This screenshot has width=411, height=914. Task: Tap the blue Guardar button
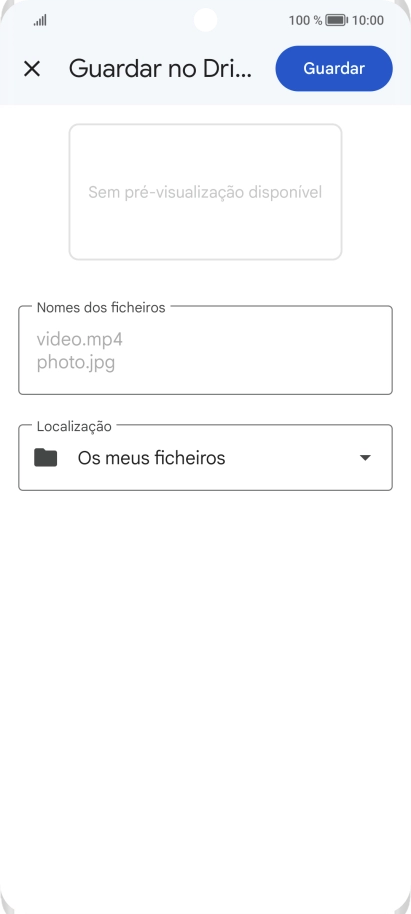point(334,69)
